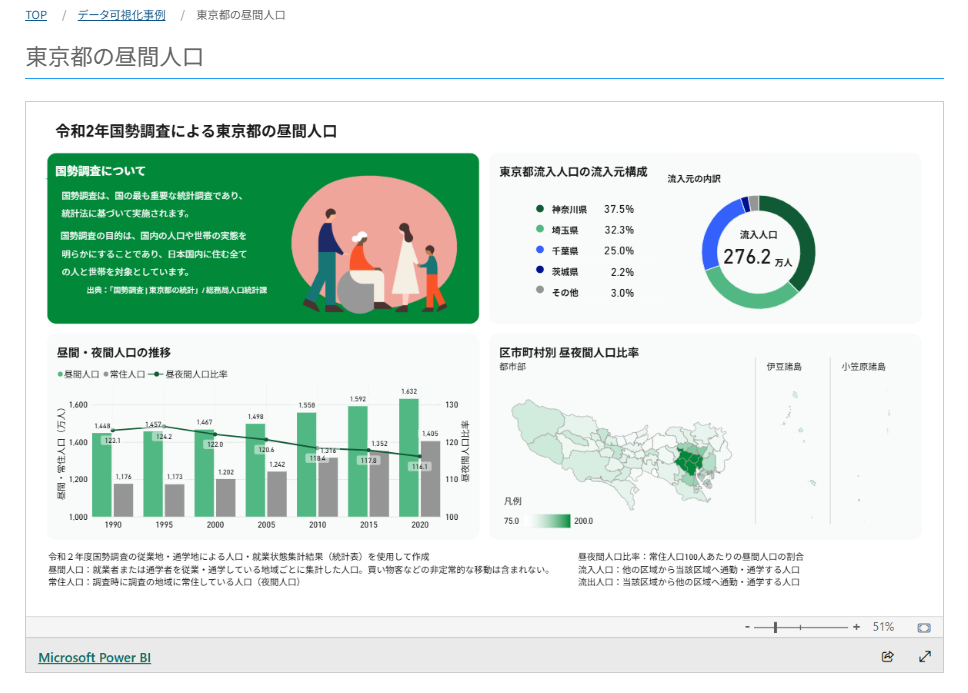Click the blue donut chart segment
Image resolution: width=968 pixels, height=693 pixels.
tap(715, 232)
